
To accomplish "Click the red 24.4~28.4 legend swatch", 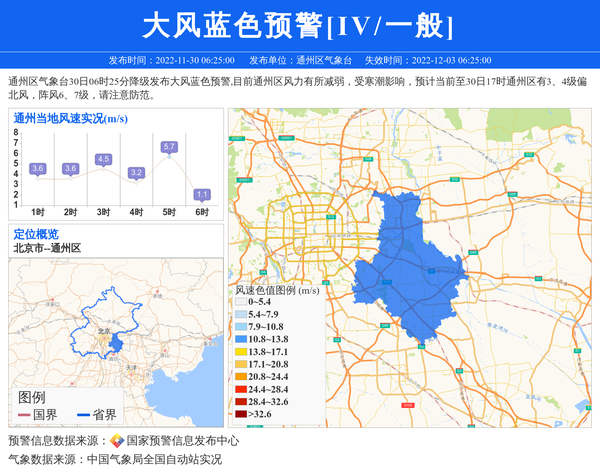I will click(x=241, y=389).
